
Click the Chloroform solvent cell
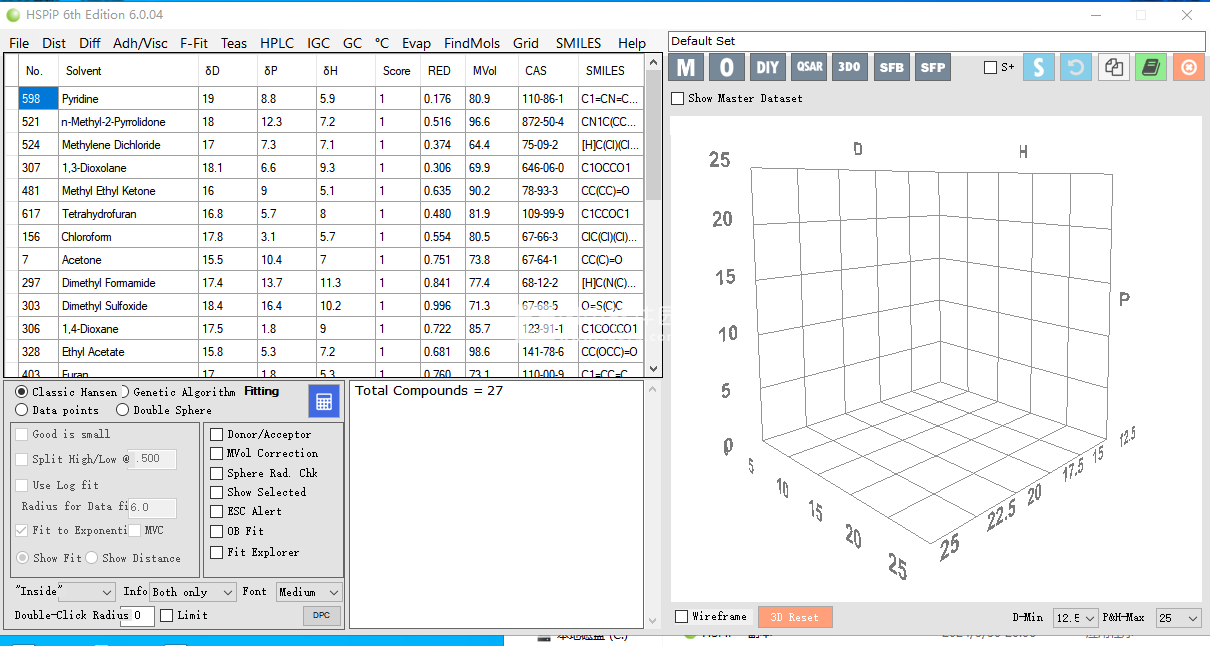128,237
